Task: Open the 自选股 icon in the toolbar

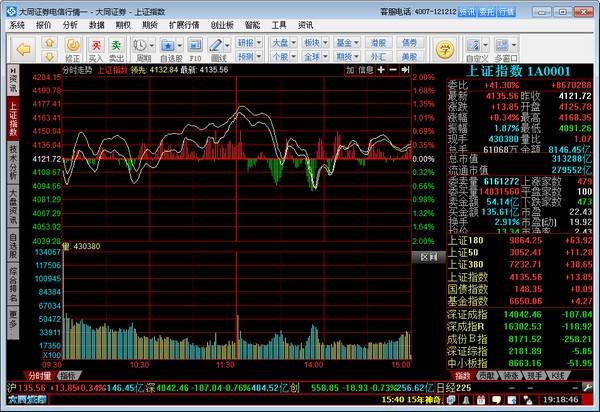Action: [x=172, y=46]
